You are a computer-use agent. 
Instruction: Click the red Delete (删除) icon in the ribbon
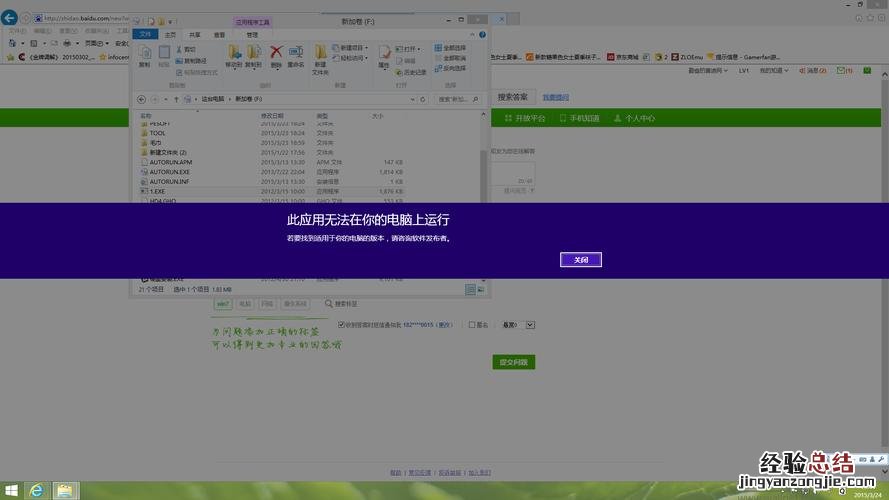point(276,54)
